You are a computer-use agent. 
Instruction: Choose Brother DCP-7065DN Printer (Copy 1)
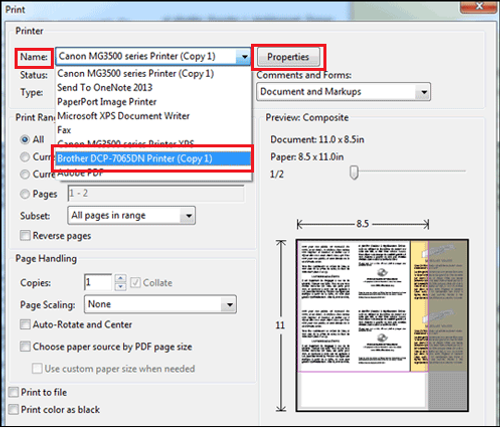click(x=153, y=159)
